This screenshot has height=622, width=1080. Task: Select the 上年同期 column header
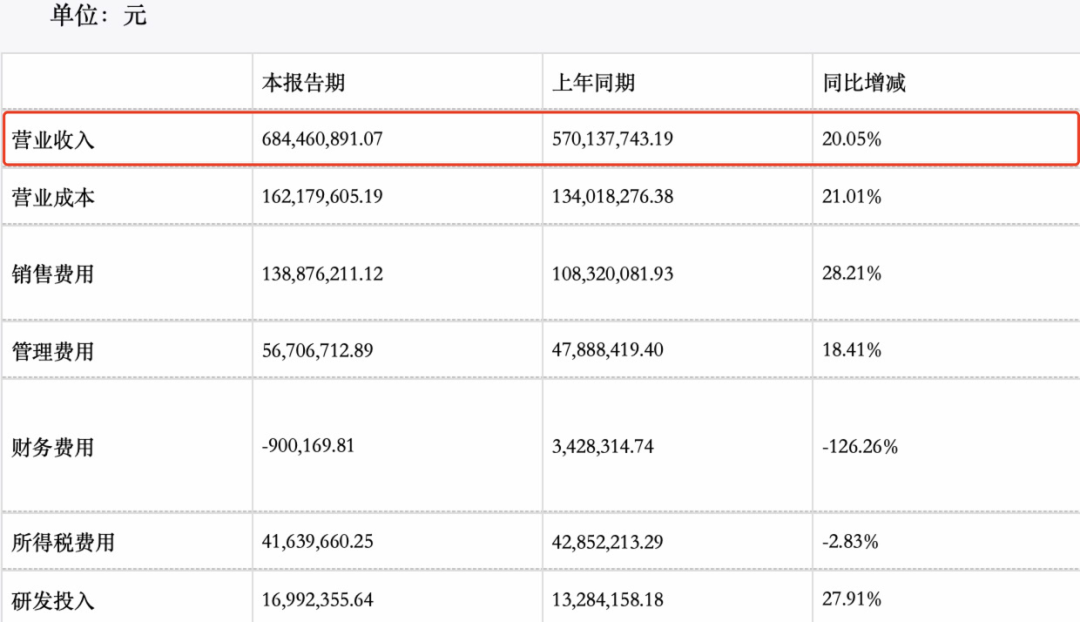(593, 83)
